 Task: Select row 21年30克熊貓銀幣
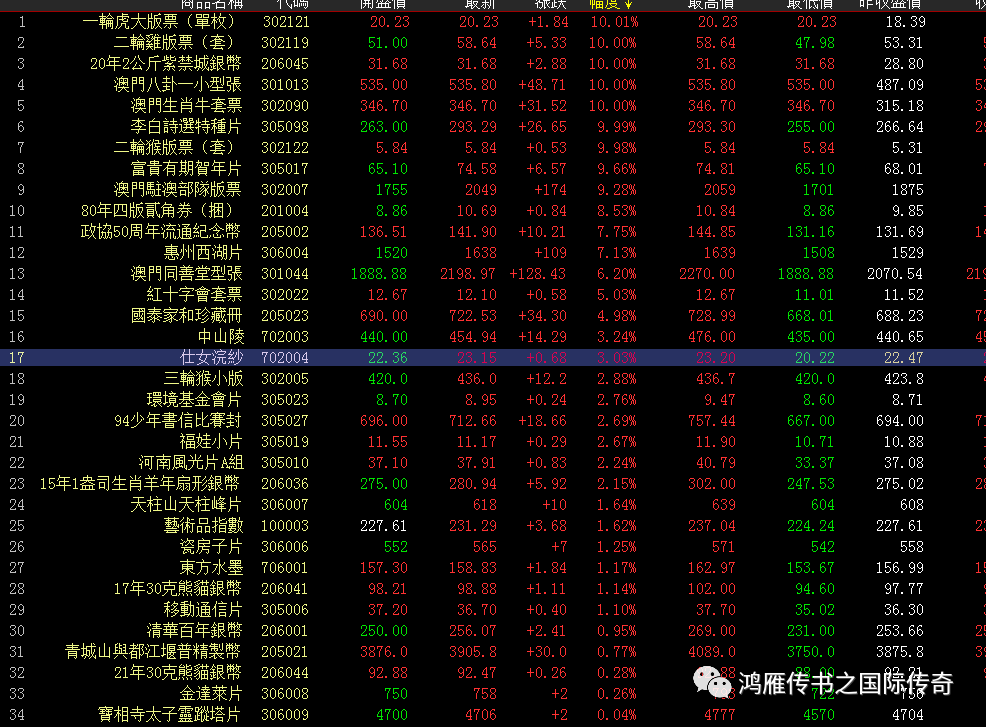tap(493, 673)
